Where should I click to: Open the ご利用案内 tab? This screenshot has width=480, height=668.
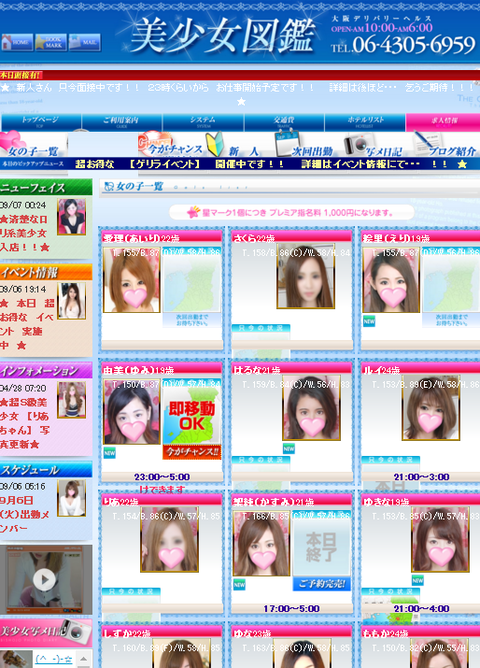point(121,122)
